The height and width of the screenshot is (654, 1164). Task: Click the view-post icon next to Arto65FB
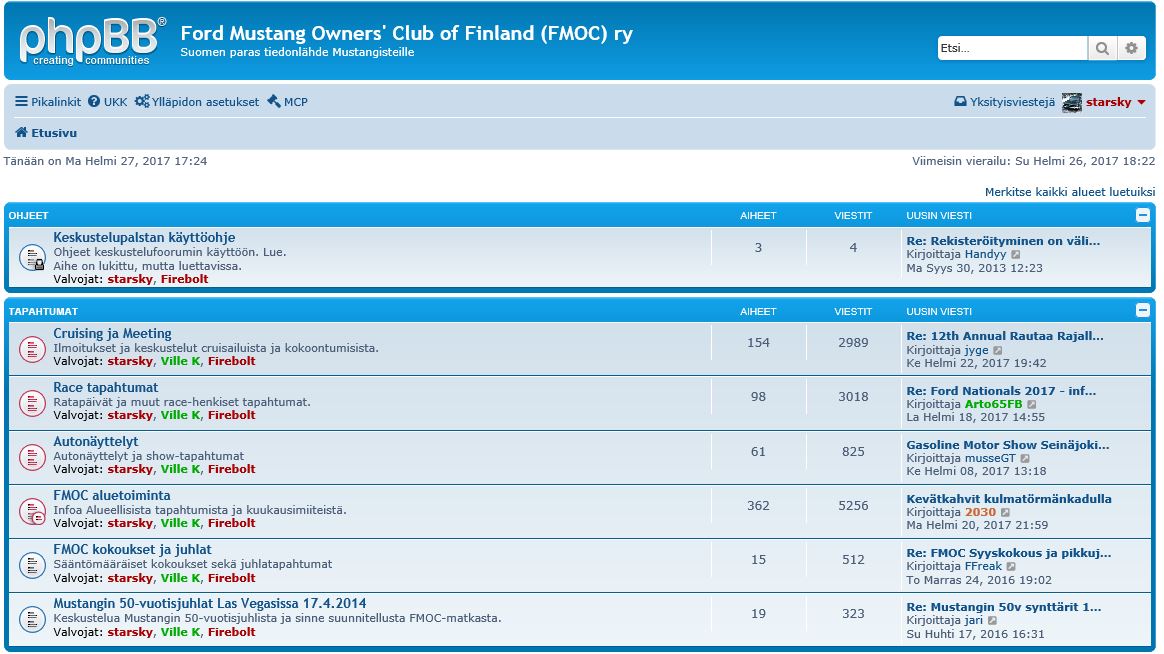click(1032, 404)
